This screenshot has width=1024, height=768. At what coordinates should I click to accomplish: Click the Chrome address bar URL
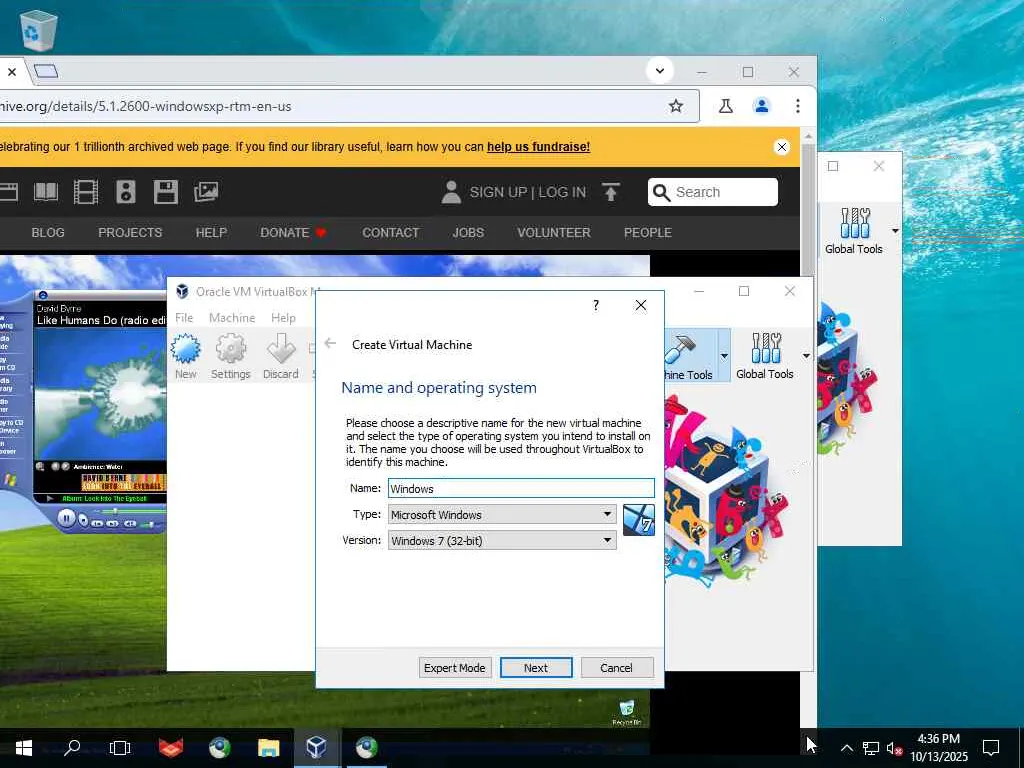(146, 106)
